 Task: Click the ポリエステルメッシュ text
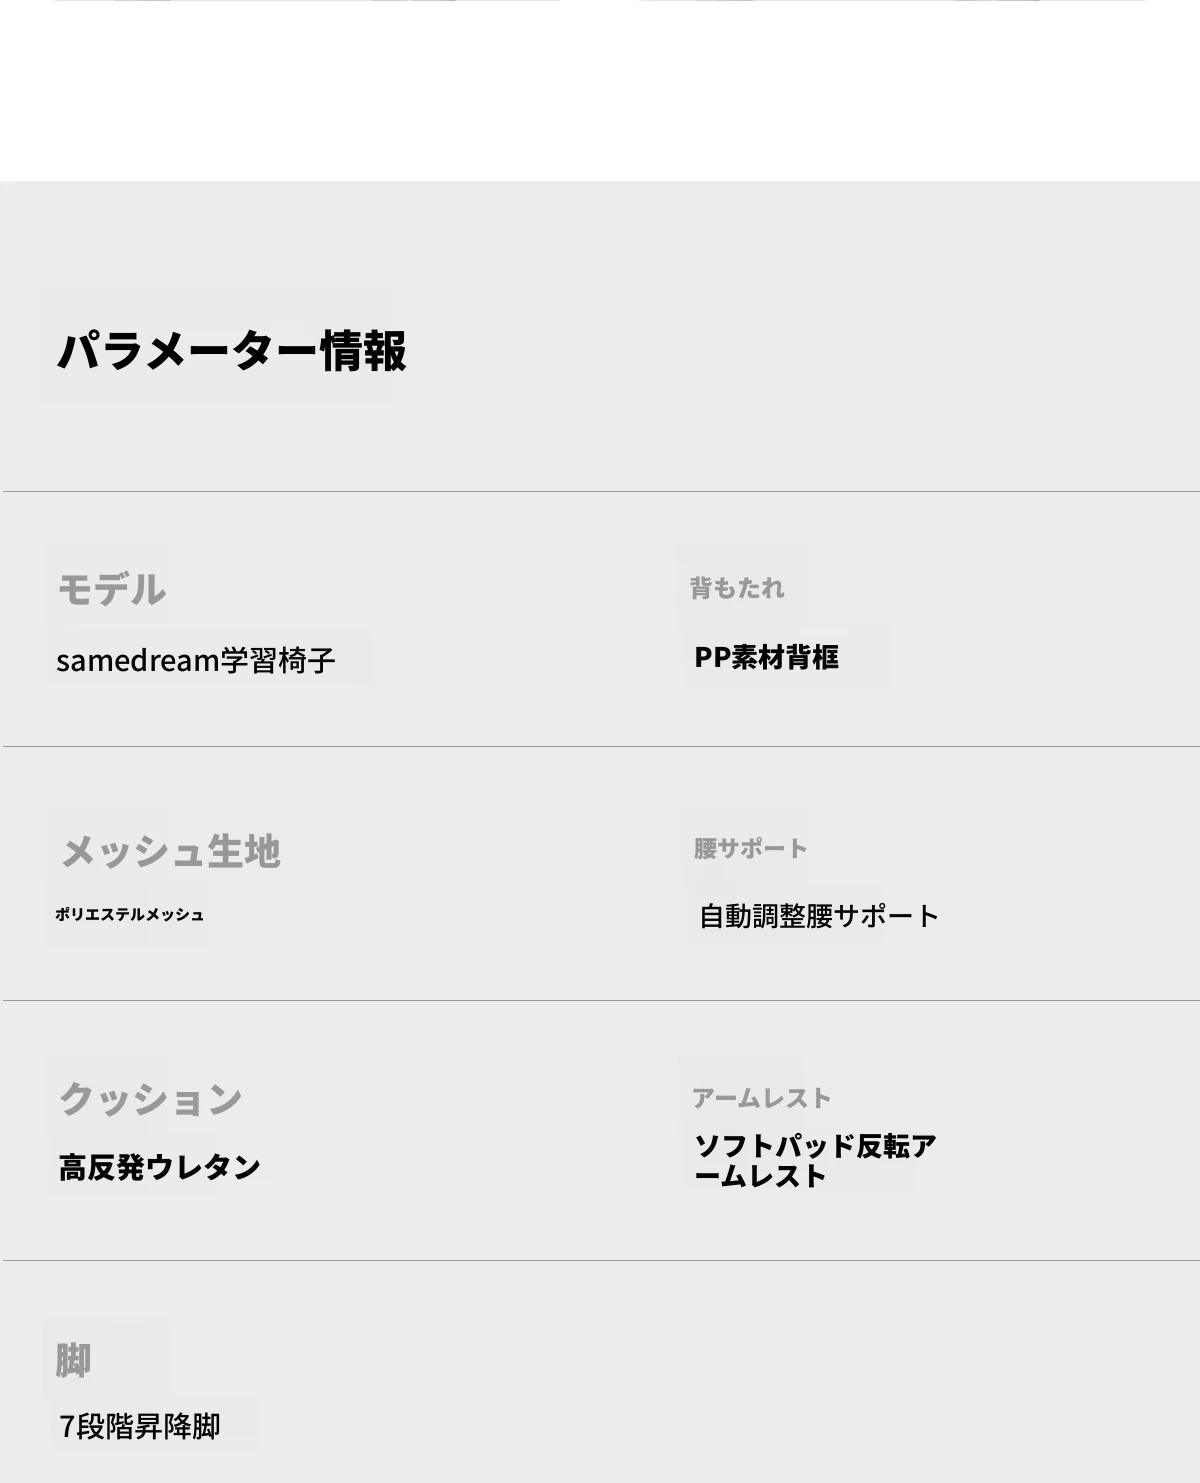coord(129,914)
